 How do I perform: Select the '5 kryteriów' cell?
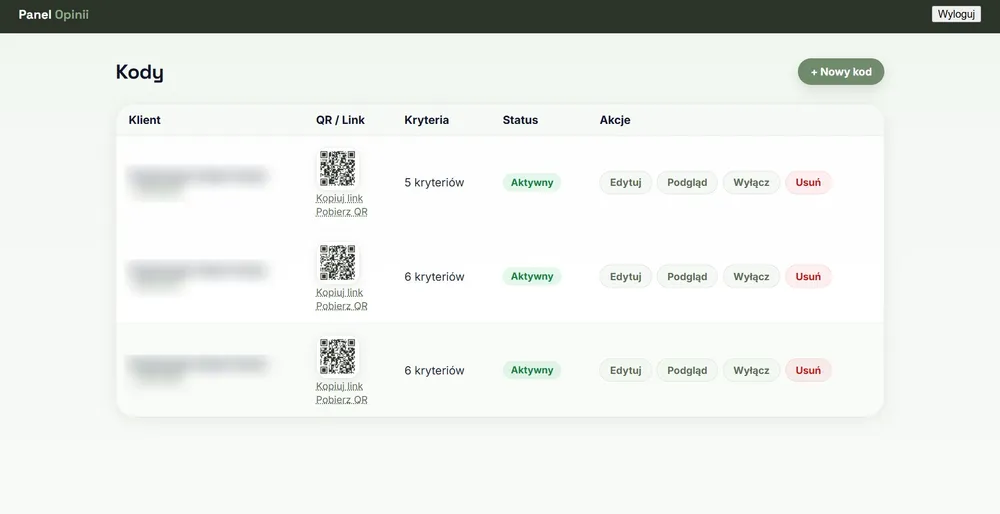(x=434, y=182)
